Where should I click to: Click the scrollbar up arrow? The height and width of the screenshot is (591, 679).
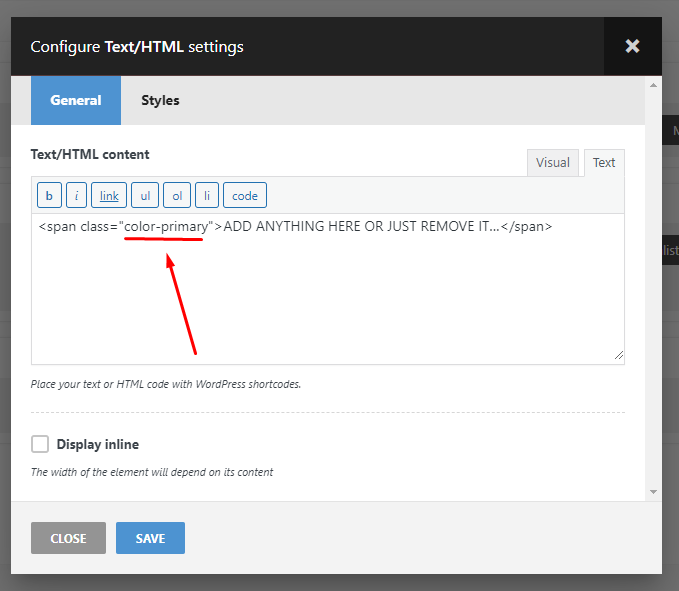(653, 85)
